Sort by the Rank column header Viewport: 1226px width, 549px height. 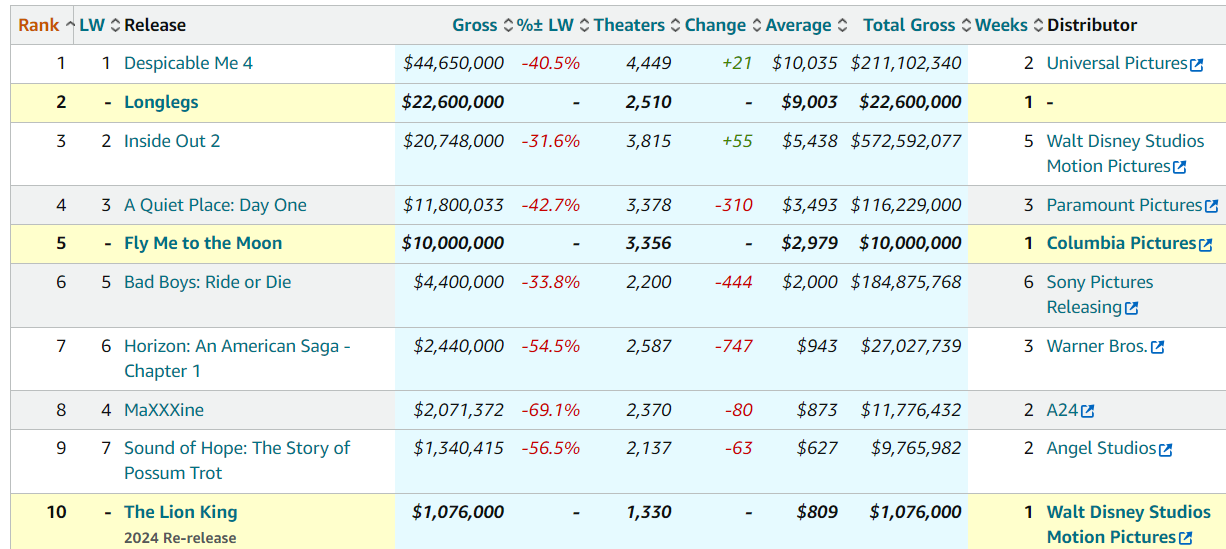point(39,25)
